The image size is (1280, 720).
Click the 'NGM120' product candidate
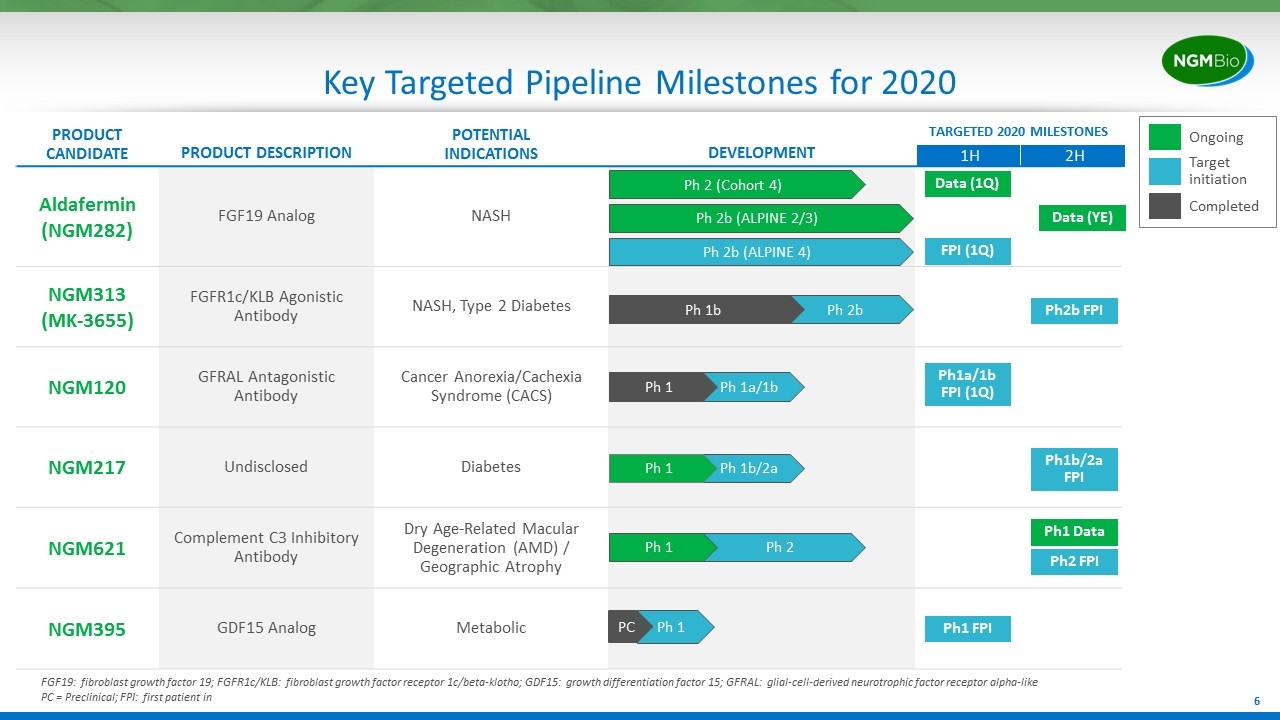(87, 387)
